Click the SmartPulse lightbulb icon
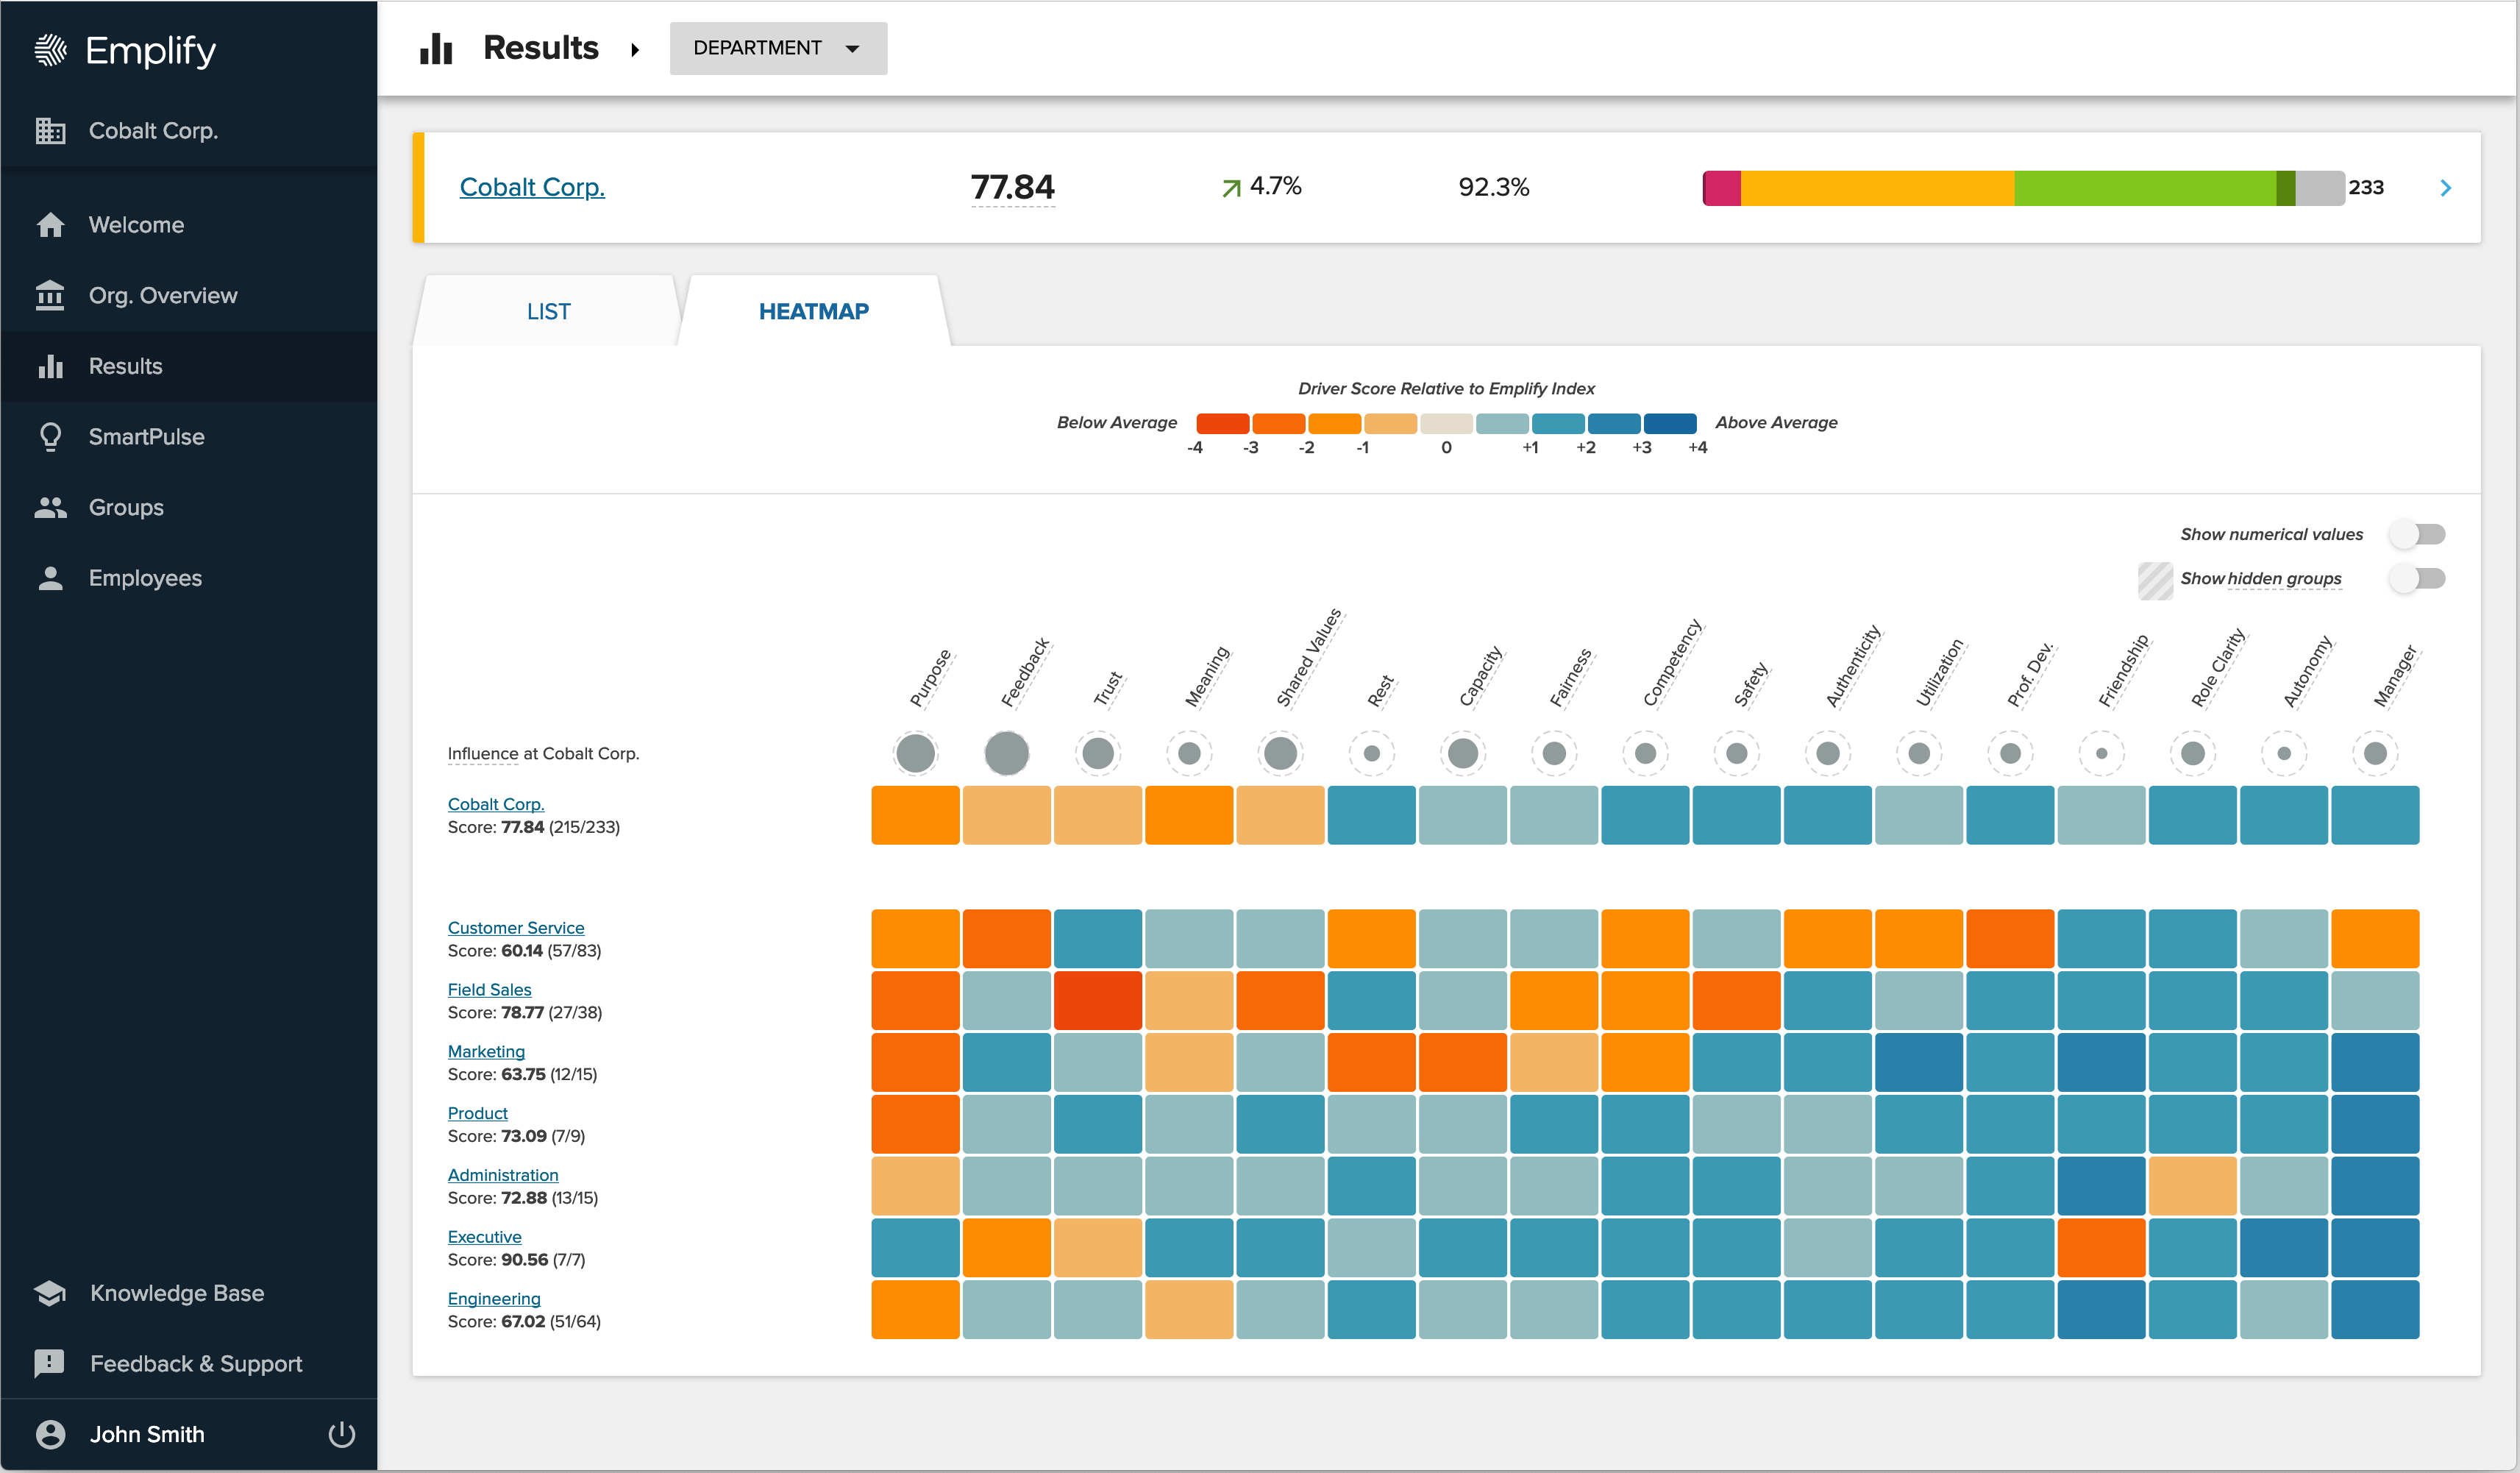 tap(50, 437)
